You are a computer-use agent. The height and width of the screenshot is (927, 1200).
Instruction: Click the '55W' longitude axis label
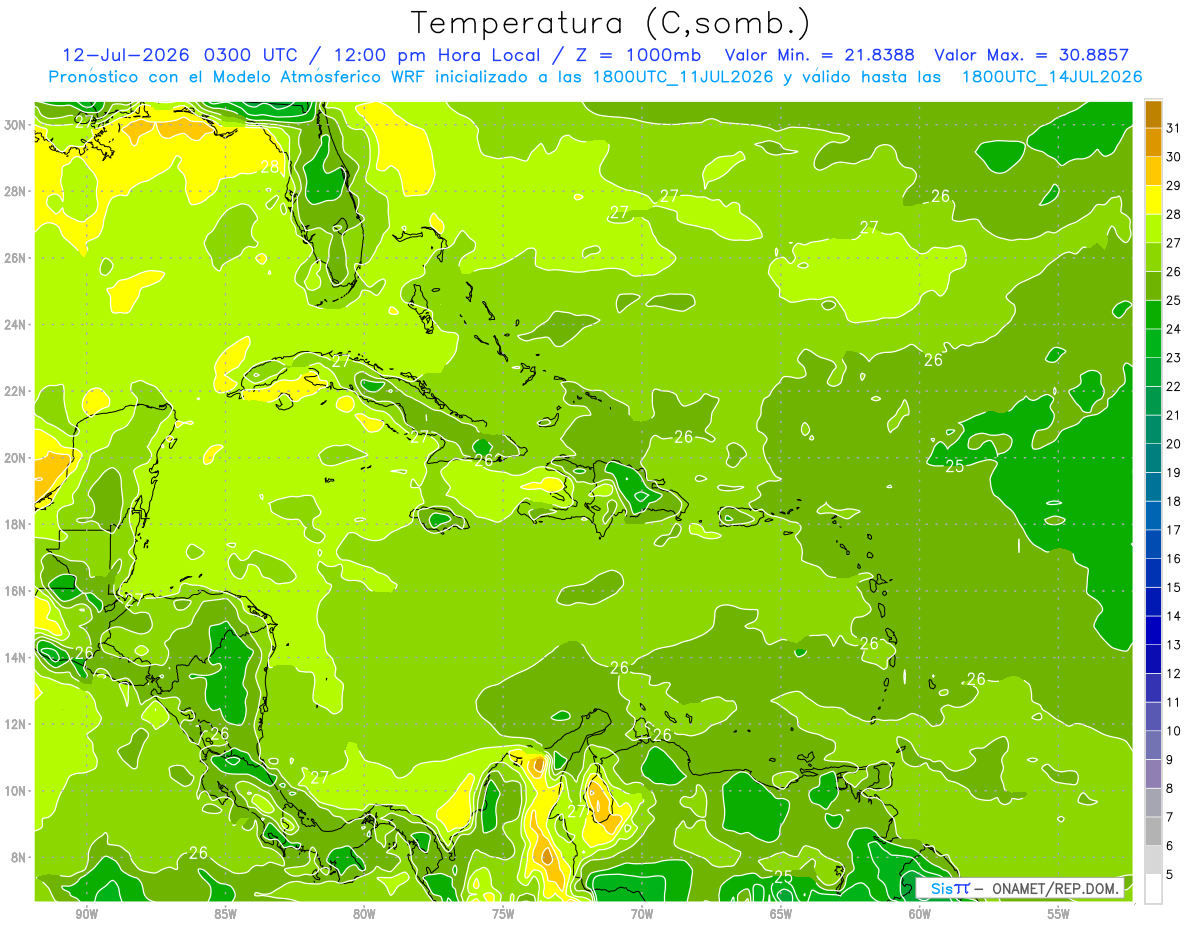(x=1059, y=914)
